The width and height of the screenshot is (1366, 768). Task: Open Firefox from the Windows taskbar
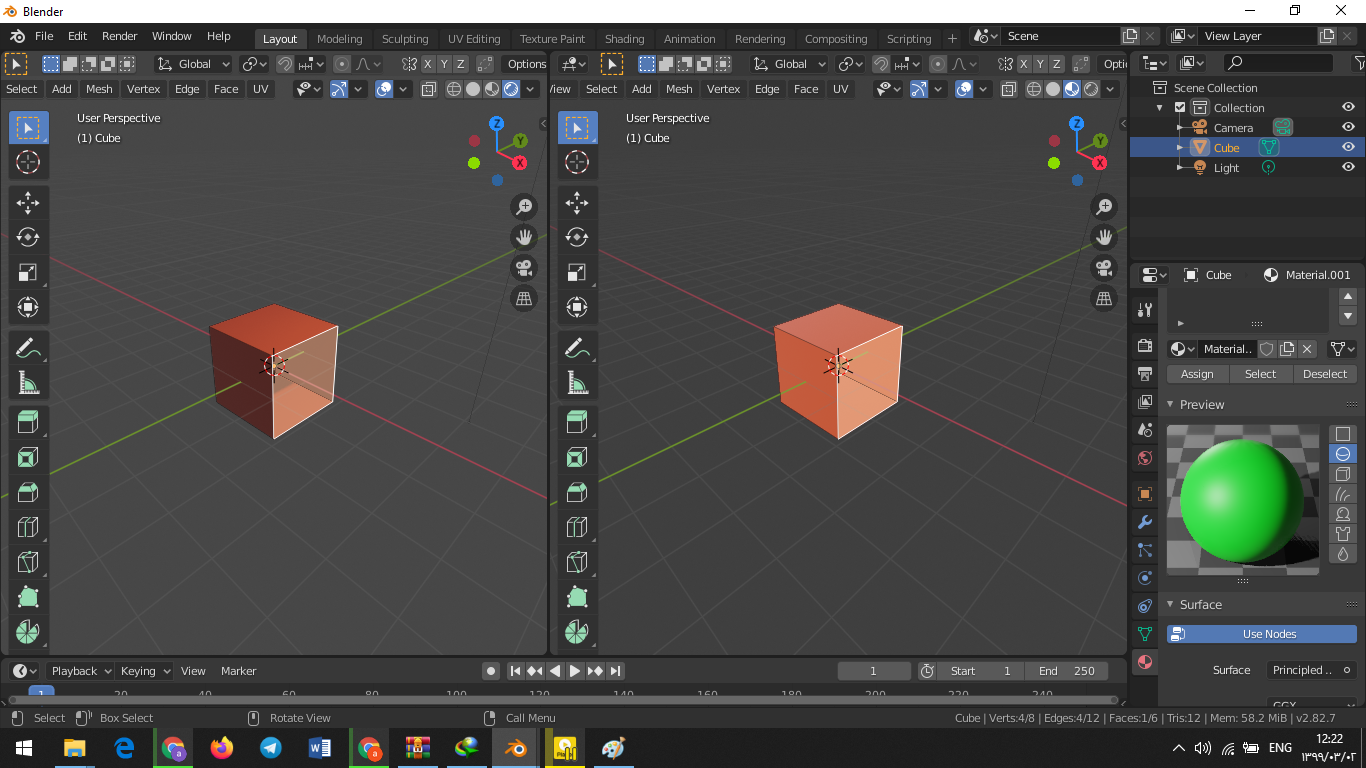[221, 747]
